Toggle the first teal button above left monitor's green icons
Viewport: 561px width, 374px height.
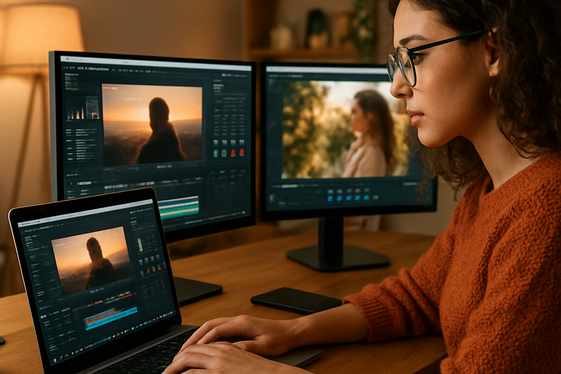(x=216, y=143)
